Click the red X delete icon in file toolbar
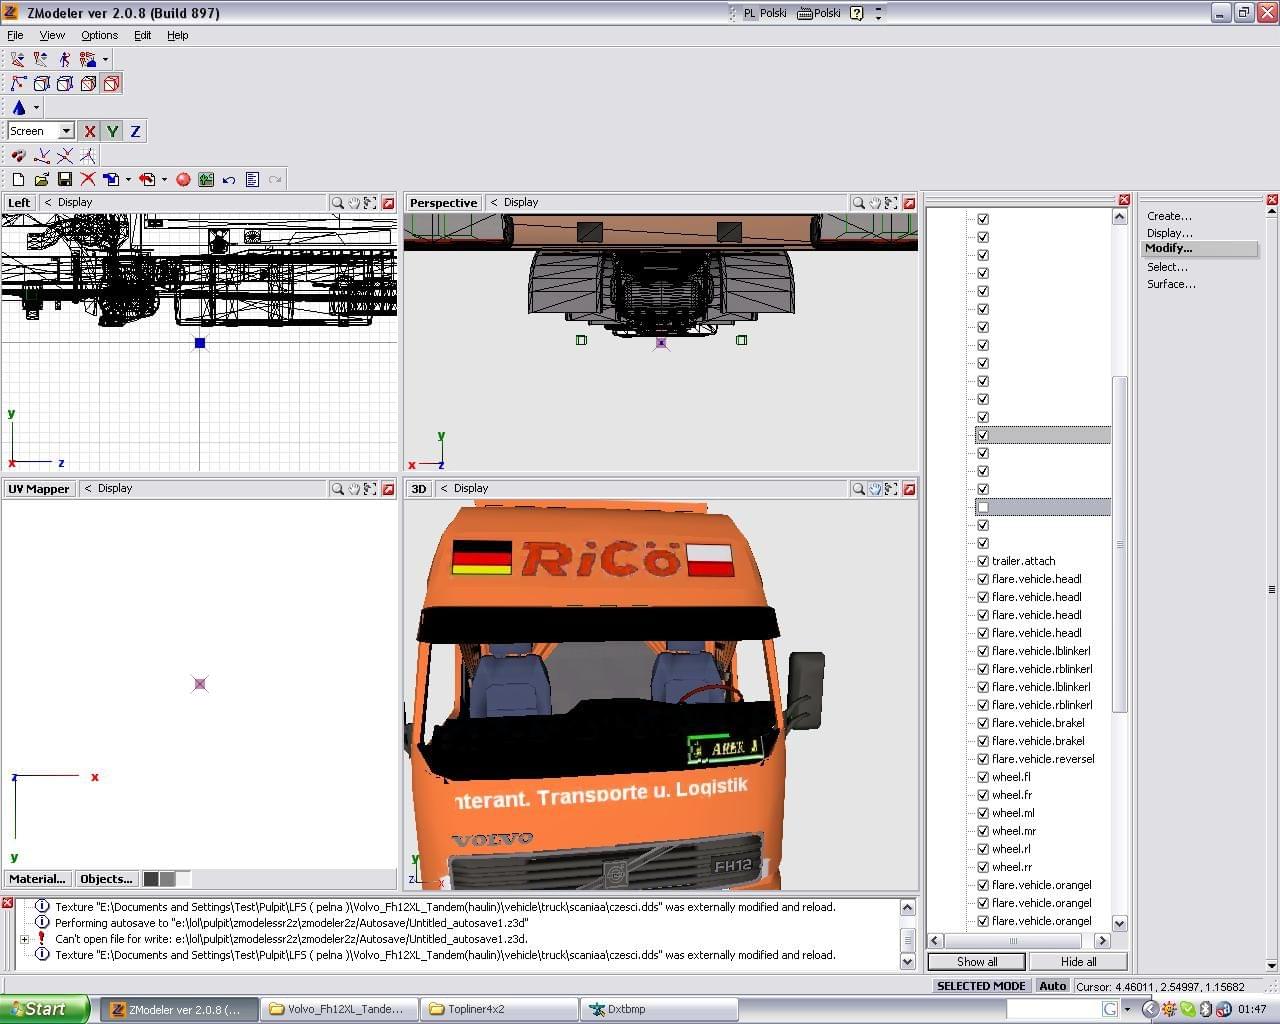Screen dimensions: 1280x1024 click(x=87, y=180)
